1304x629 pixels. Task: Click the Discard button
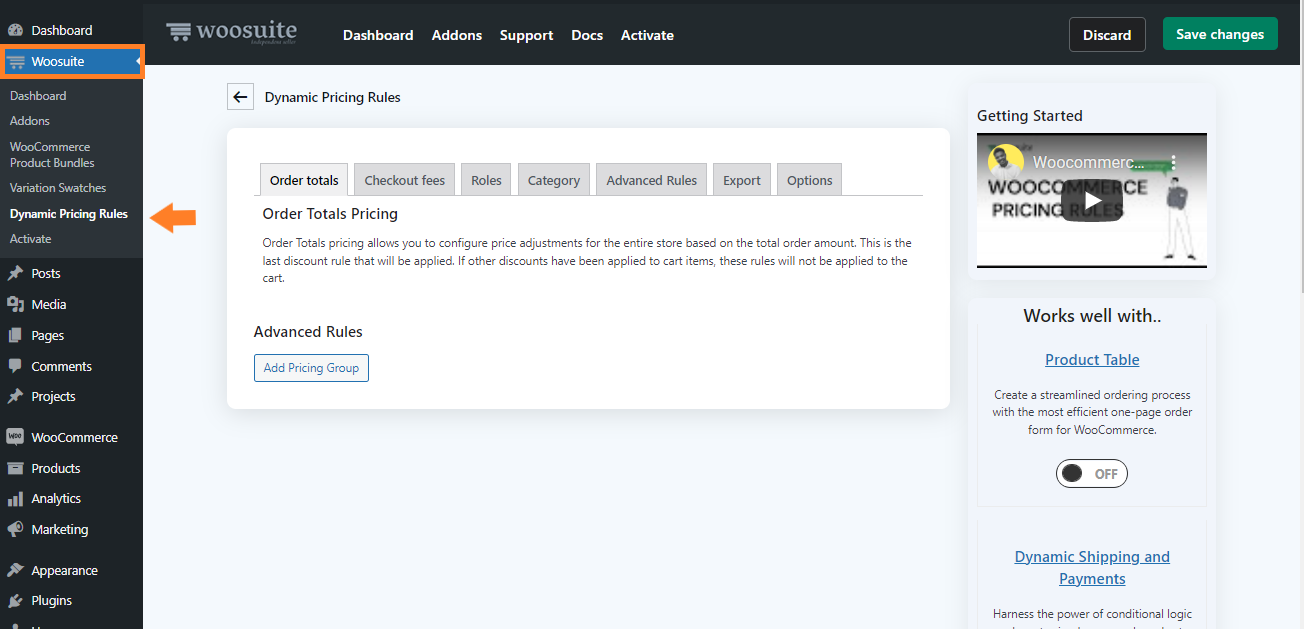point(1107,34)
